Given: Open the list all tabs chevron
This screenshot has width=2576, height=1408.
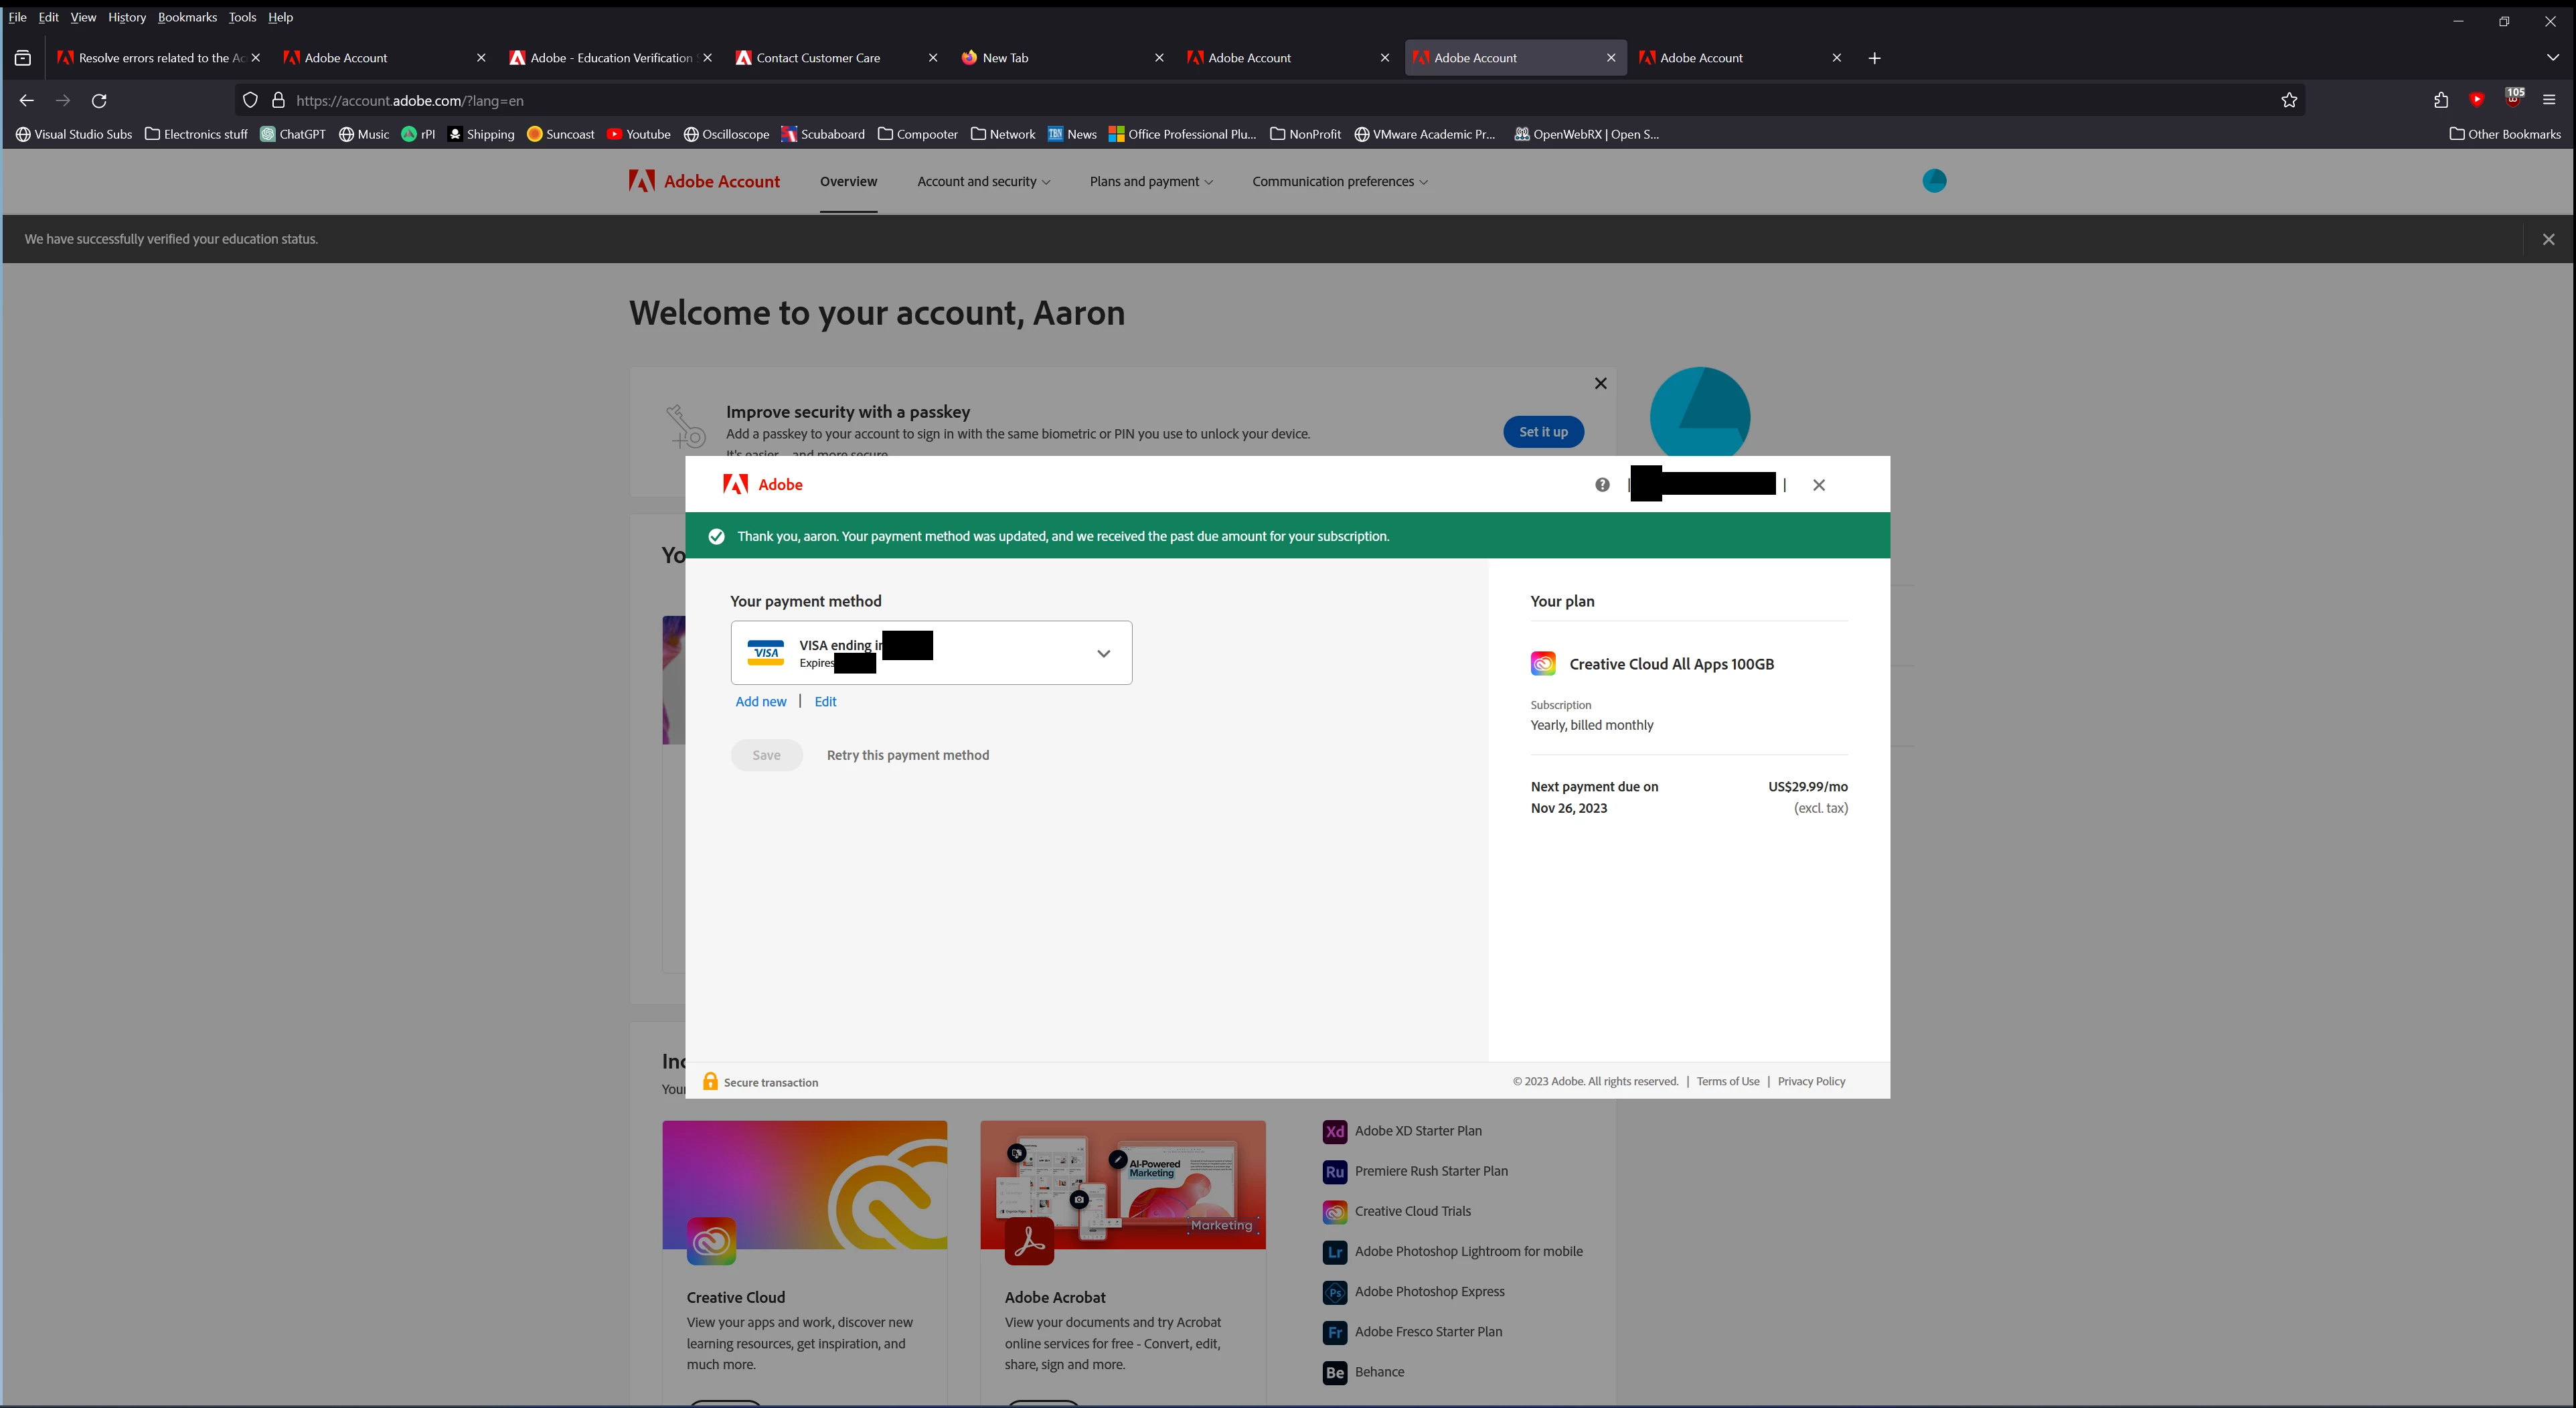Looking at the screenshot, I should 2552,58.
